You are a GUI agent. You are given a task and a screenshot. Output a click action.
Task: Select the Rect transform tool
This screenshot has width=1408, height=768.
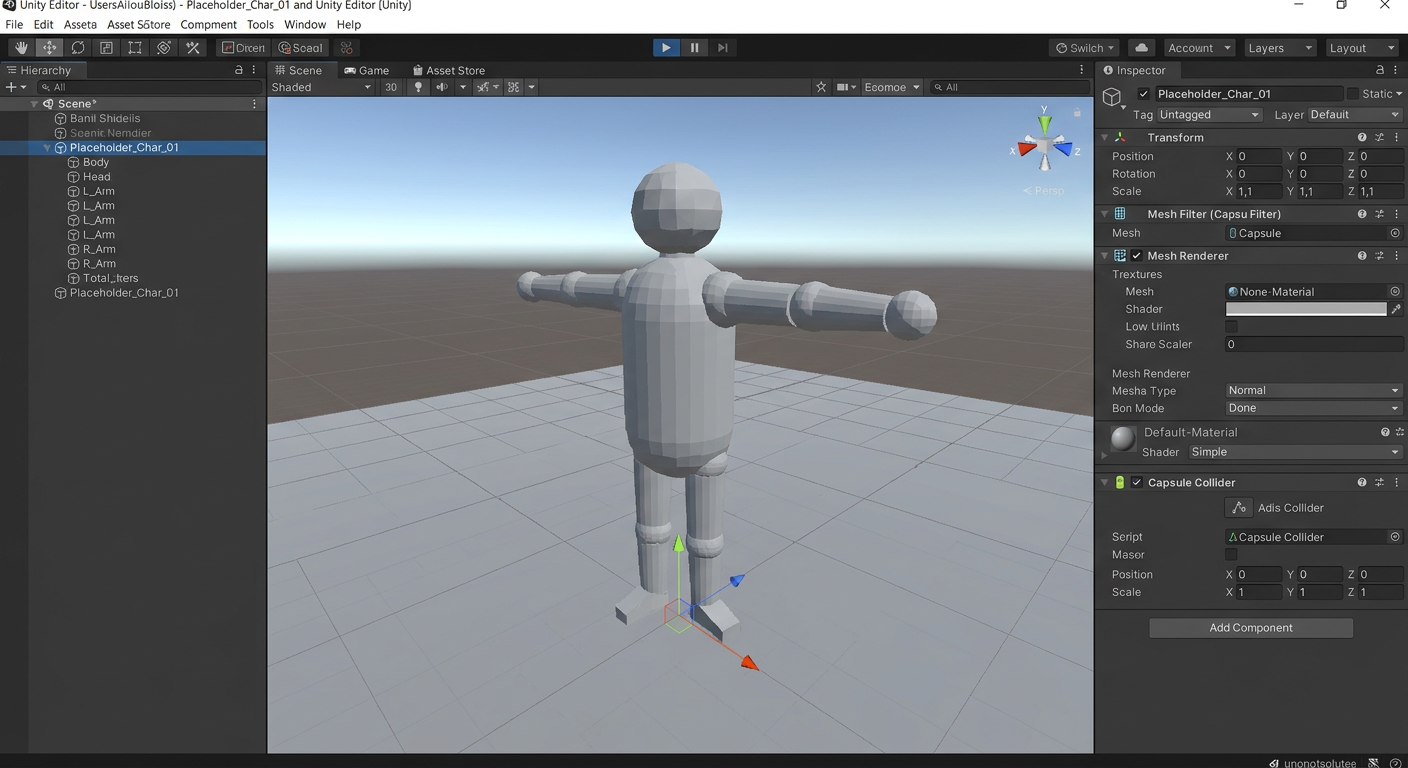(135, 48)
